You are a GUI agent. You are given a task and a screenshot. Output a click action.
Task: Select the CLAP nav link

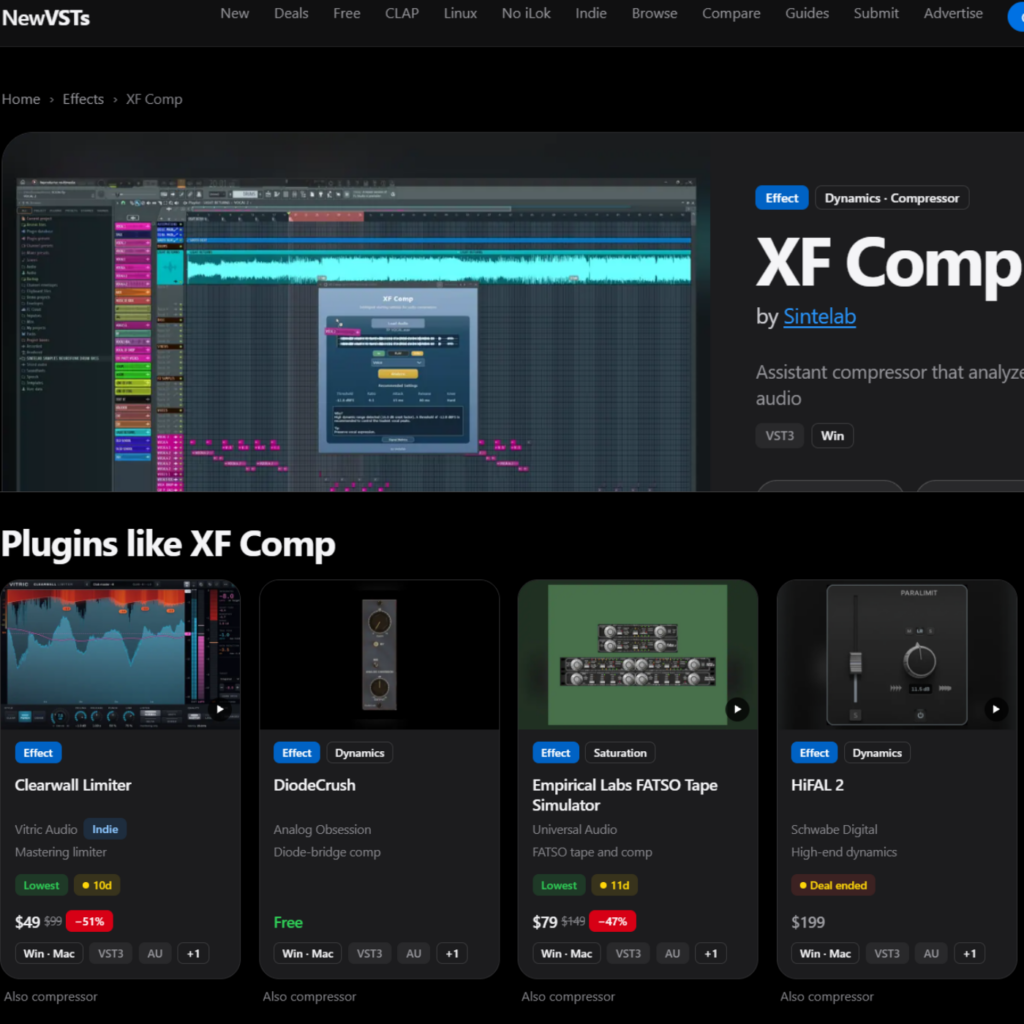[402, 13]
